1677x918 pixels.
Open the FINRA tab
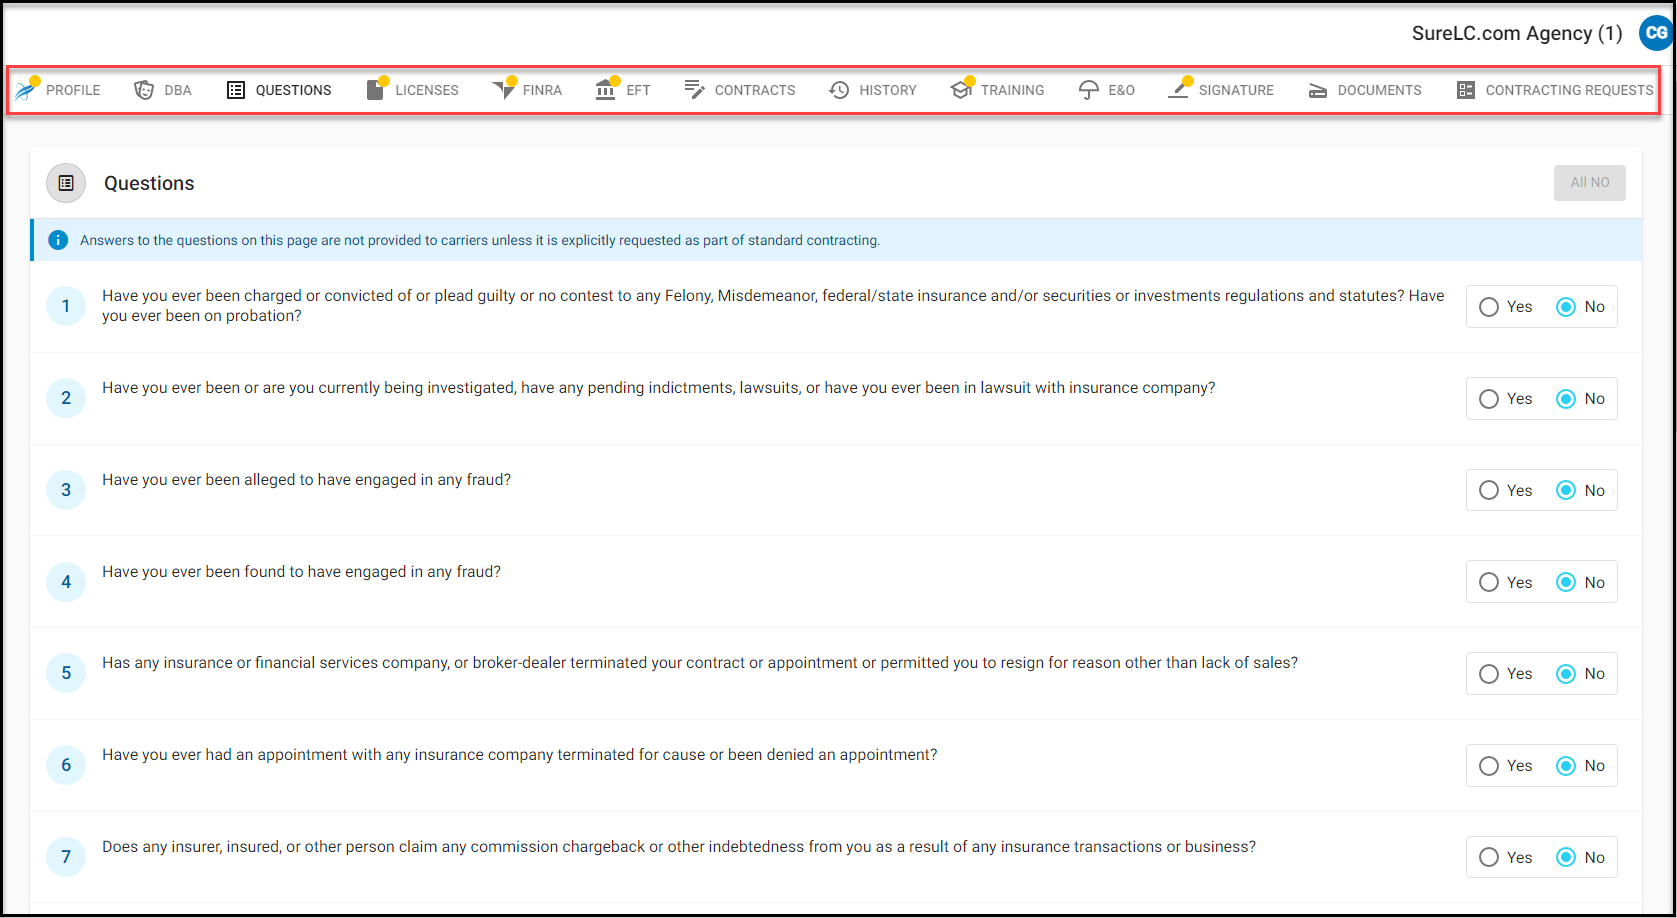click(x=542, y=90)
